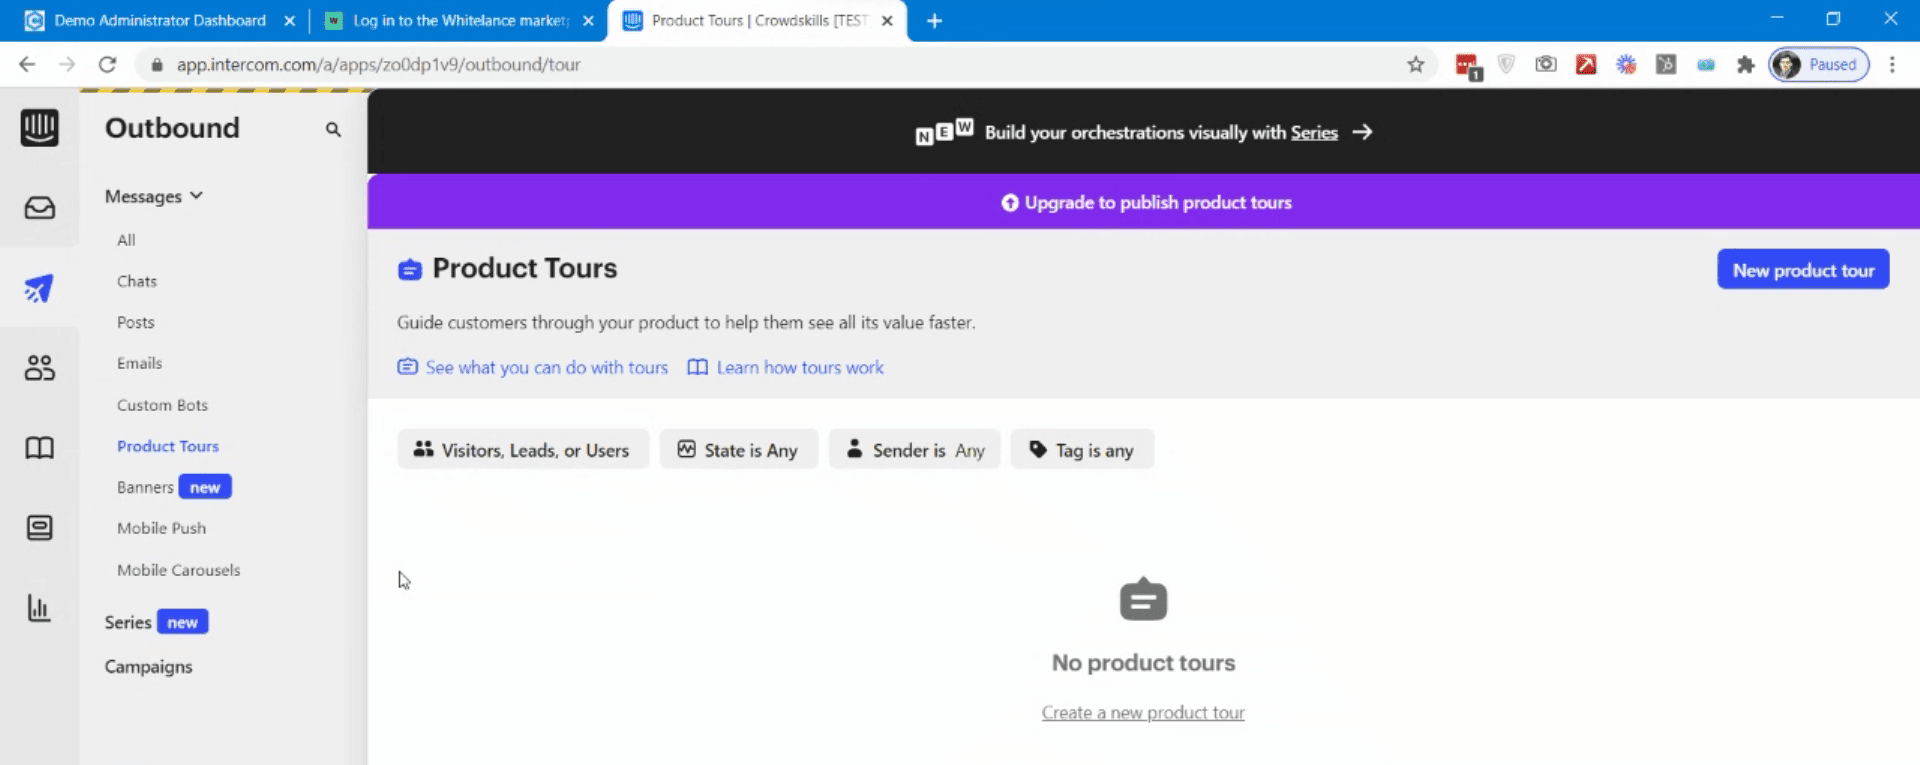The height and width of the screenshot is (765, 1920).
Task: Select the Outbound paper plane icon
Action: (39, 289)
